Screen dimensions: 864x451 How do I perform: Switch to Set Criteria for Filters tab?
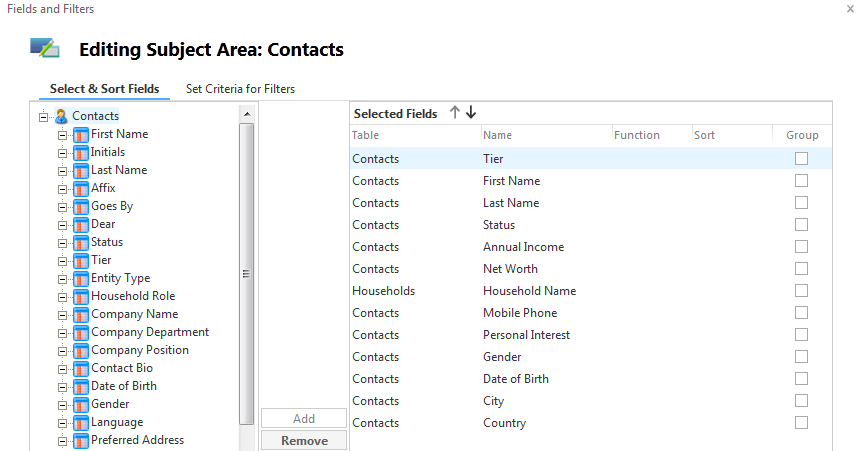(240, 89)
